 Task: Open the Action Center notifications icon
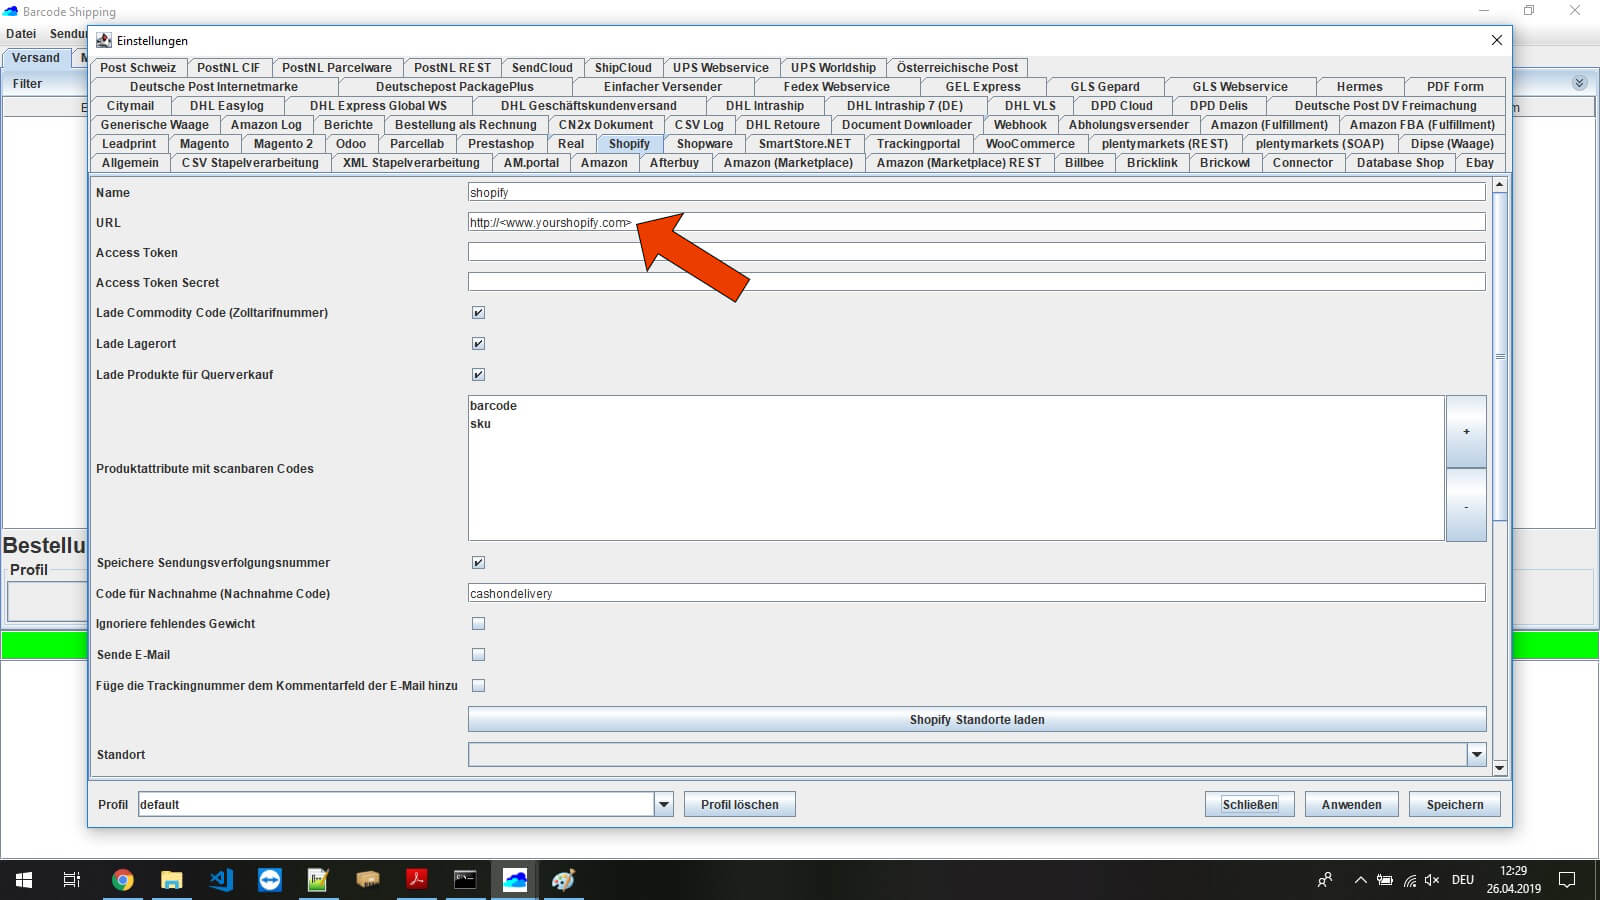click(x=1567, y=880)
